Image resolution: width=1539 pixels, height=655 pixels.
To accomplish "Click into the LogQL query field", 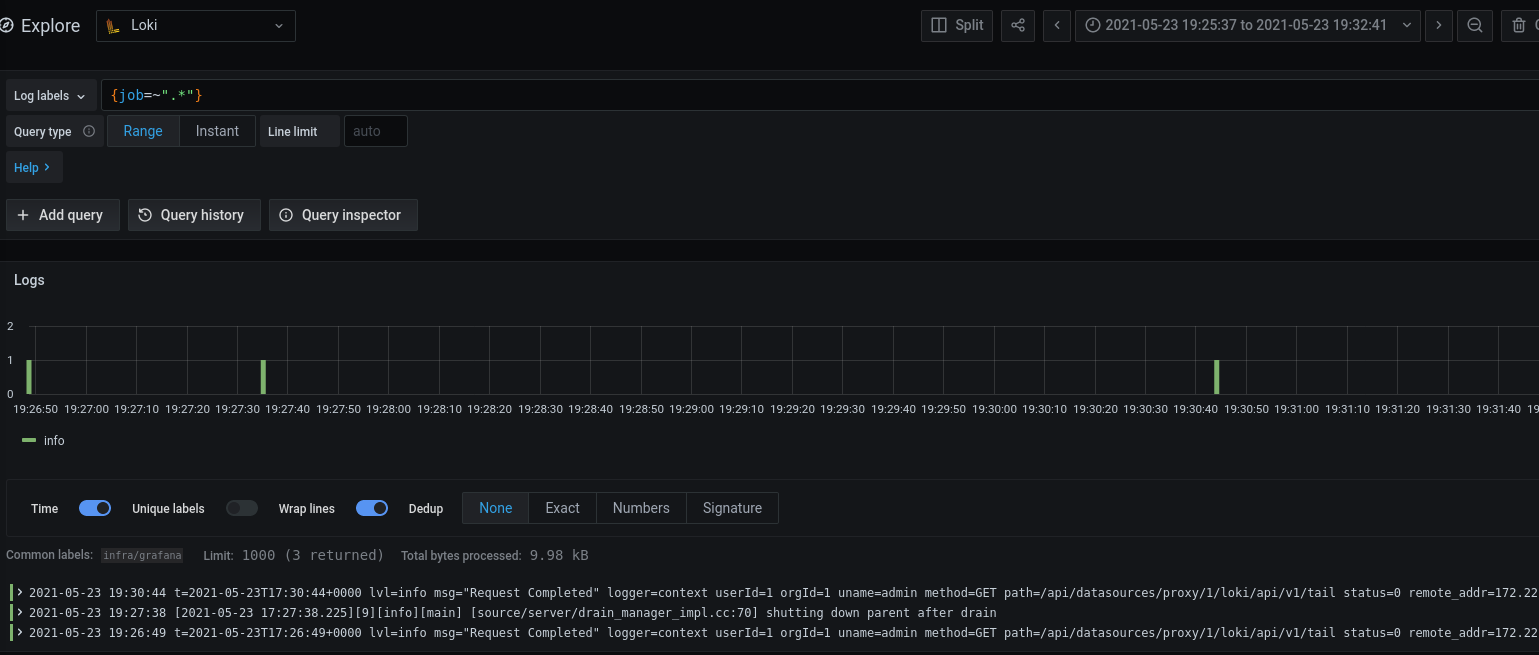I will pos(820,95).
